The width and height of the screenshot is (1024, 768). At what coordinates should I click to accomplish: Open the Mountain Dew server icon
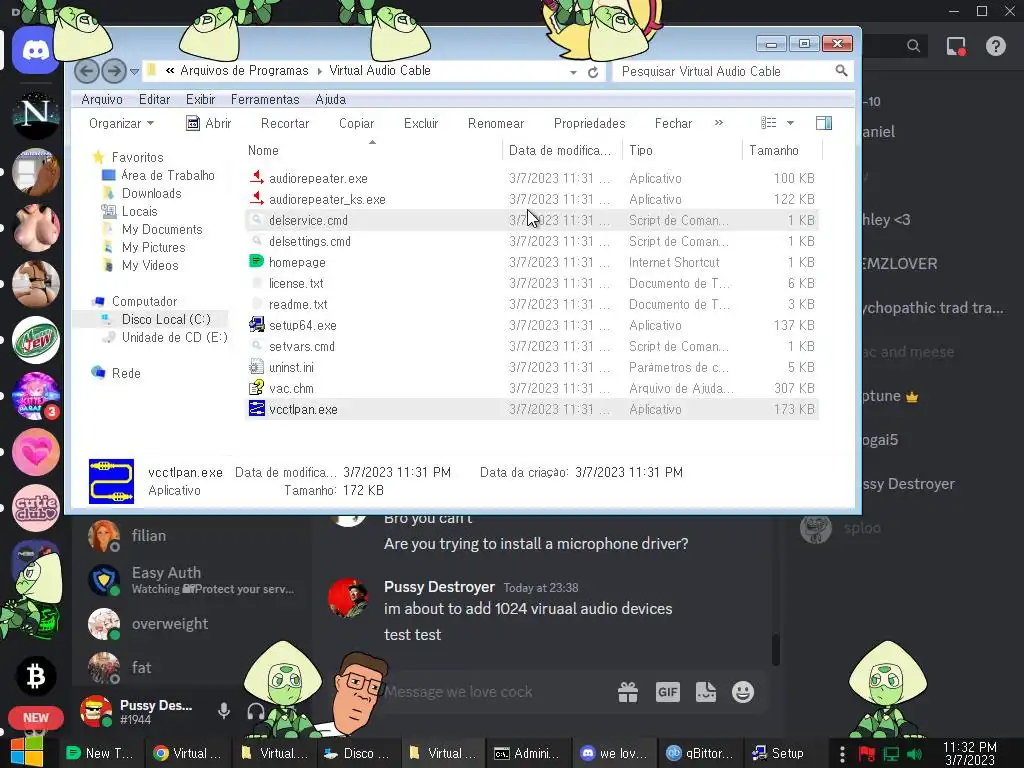tap(36, 340)
